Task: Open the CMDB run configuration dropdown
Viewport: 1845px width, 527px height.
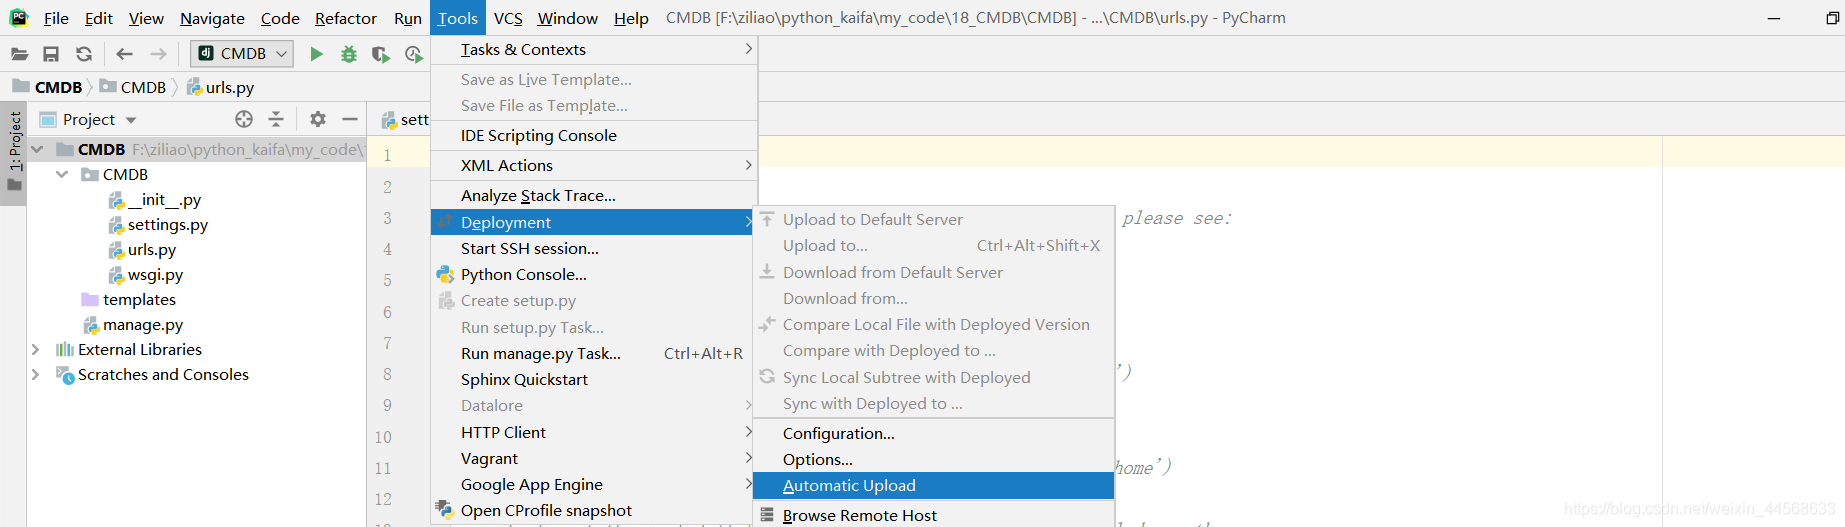Action: 242,53
